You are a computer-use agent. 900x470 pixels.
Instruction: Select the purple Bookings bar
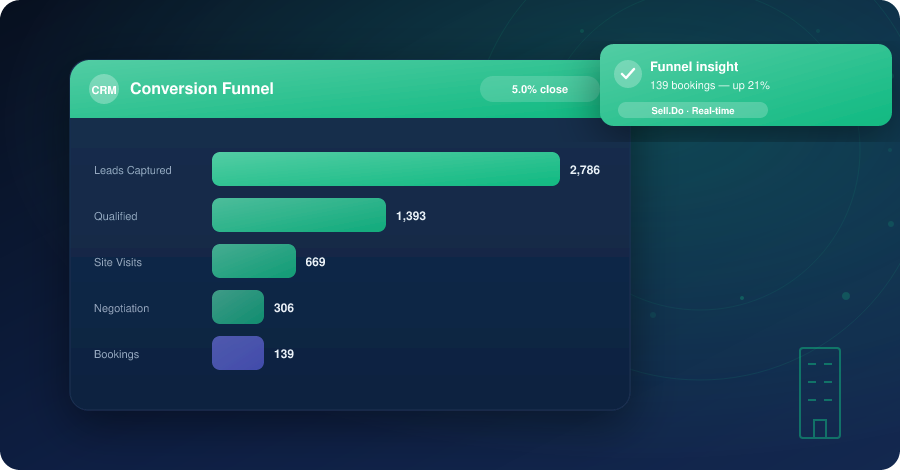[x=238, y=353]
